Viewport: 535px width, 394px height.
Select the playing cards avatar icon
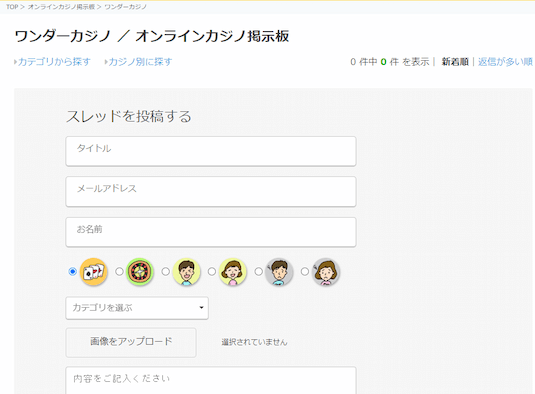pos(93,272)
